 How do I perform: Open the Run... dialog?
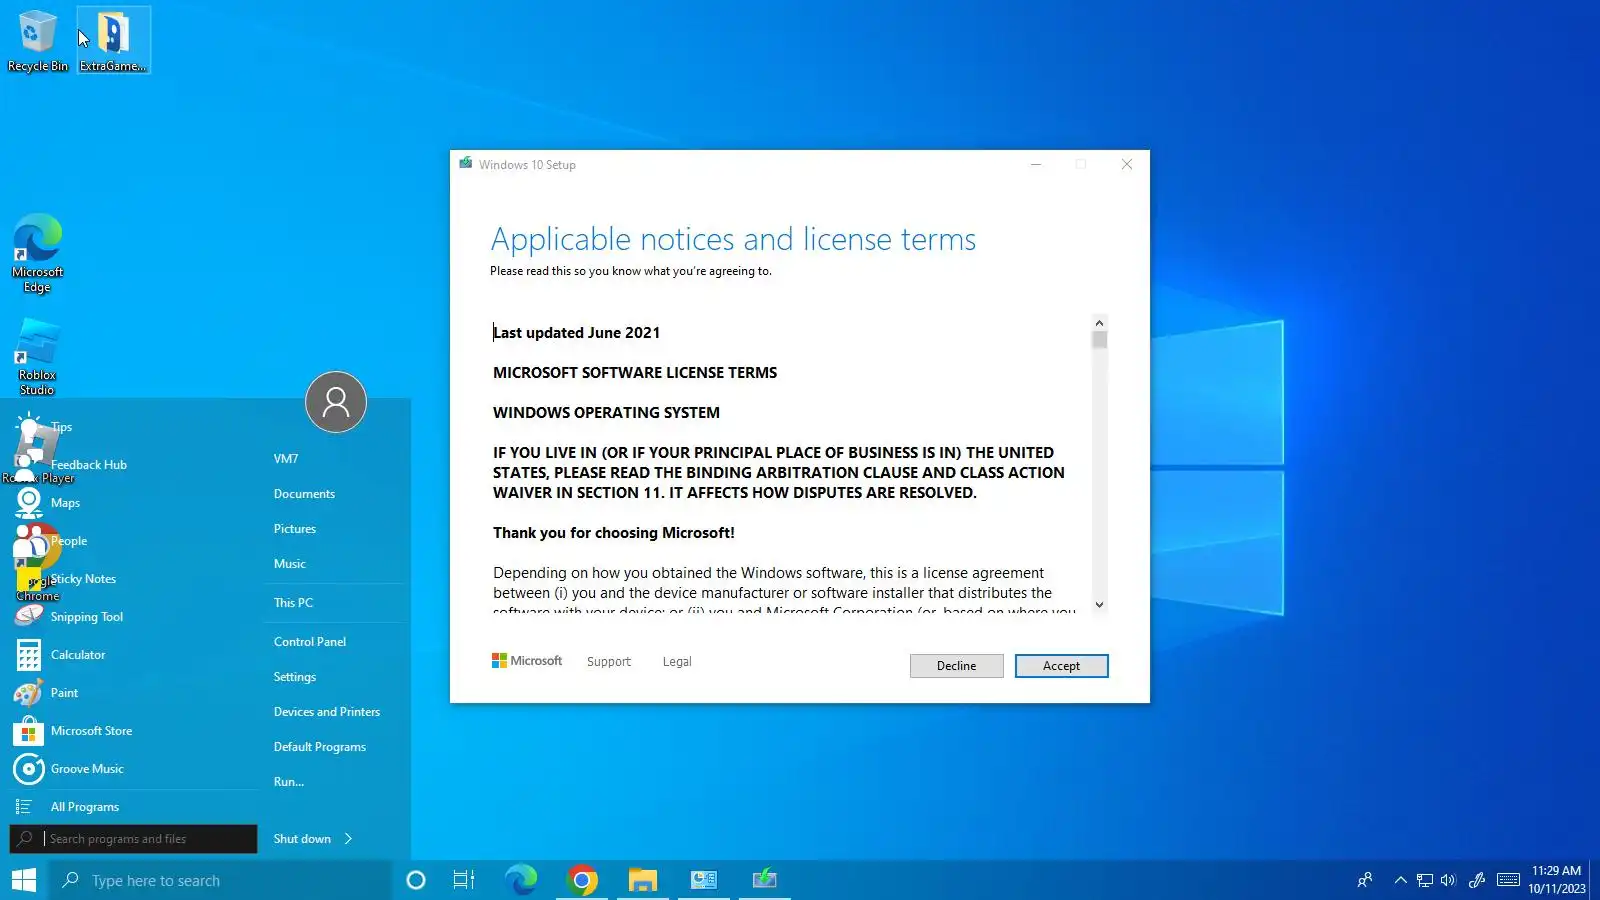(x=289, y=782)
